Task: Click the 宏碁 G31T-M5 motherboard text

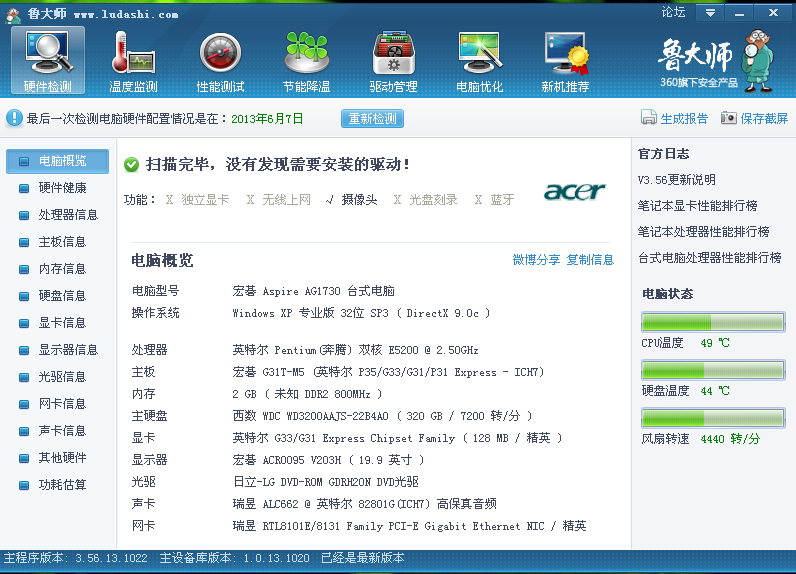Action: click(388, 373)
